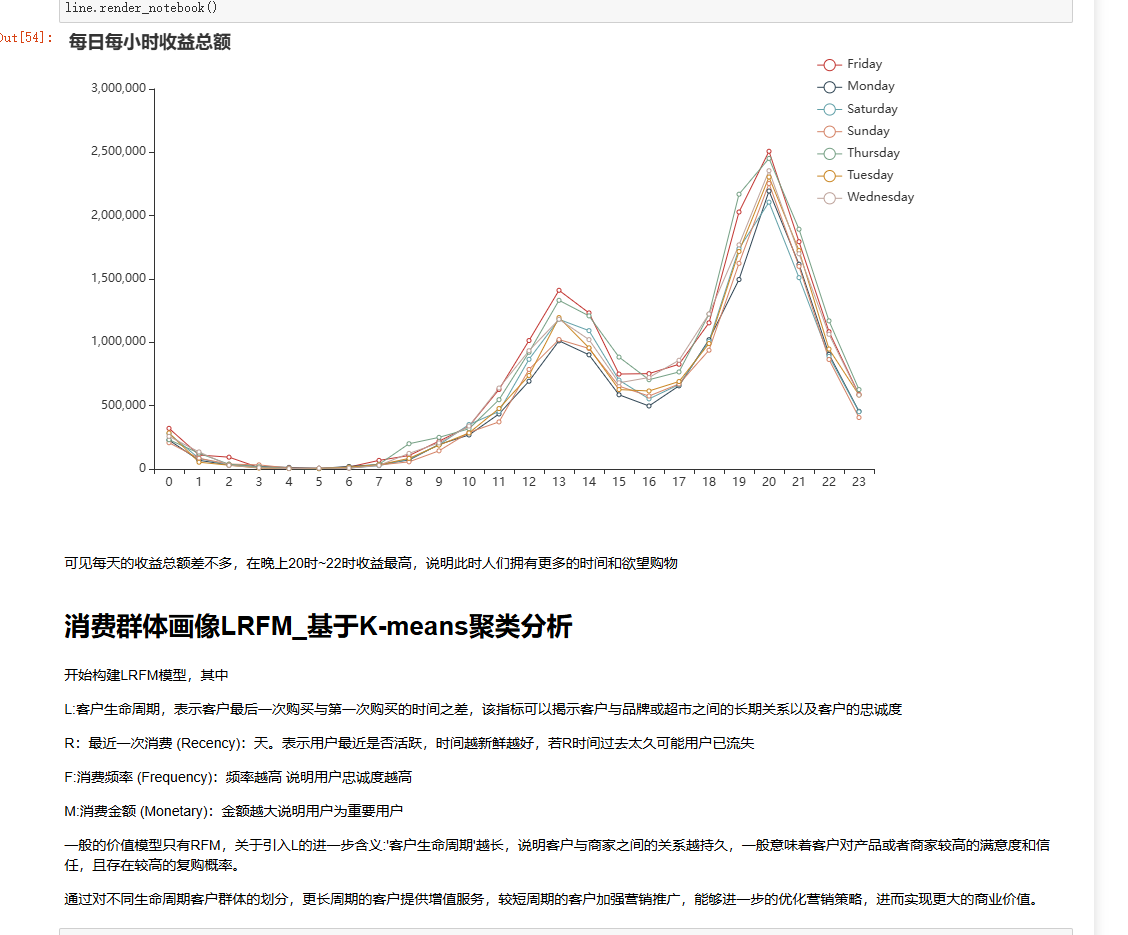Click the y-axis label 3,000,000

pos(119,88)
